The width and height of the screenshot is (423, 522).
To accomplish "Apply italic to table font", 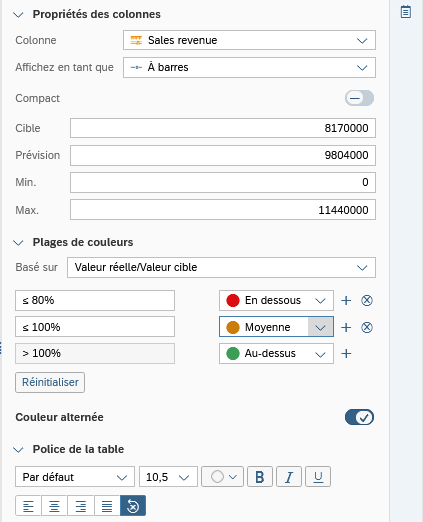I will [x=289, y=477].
